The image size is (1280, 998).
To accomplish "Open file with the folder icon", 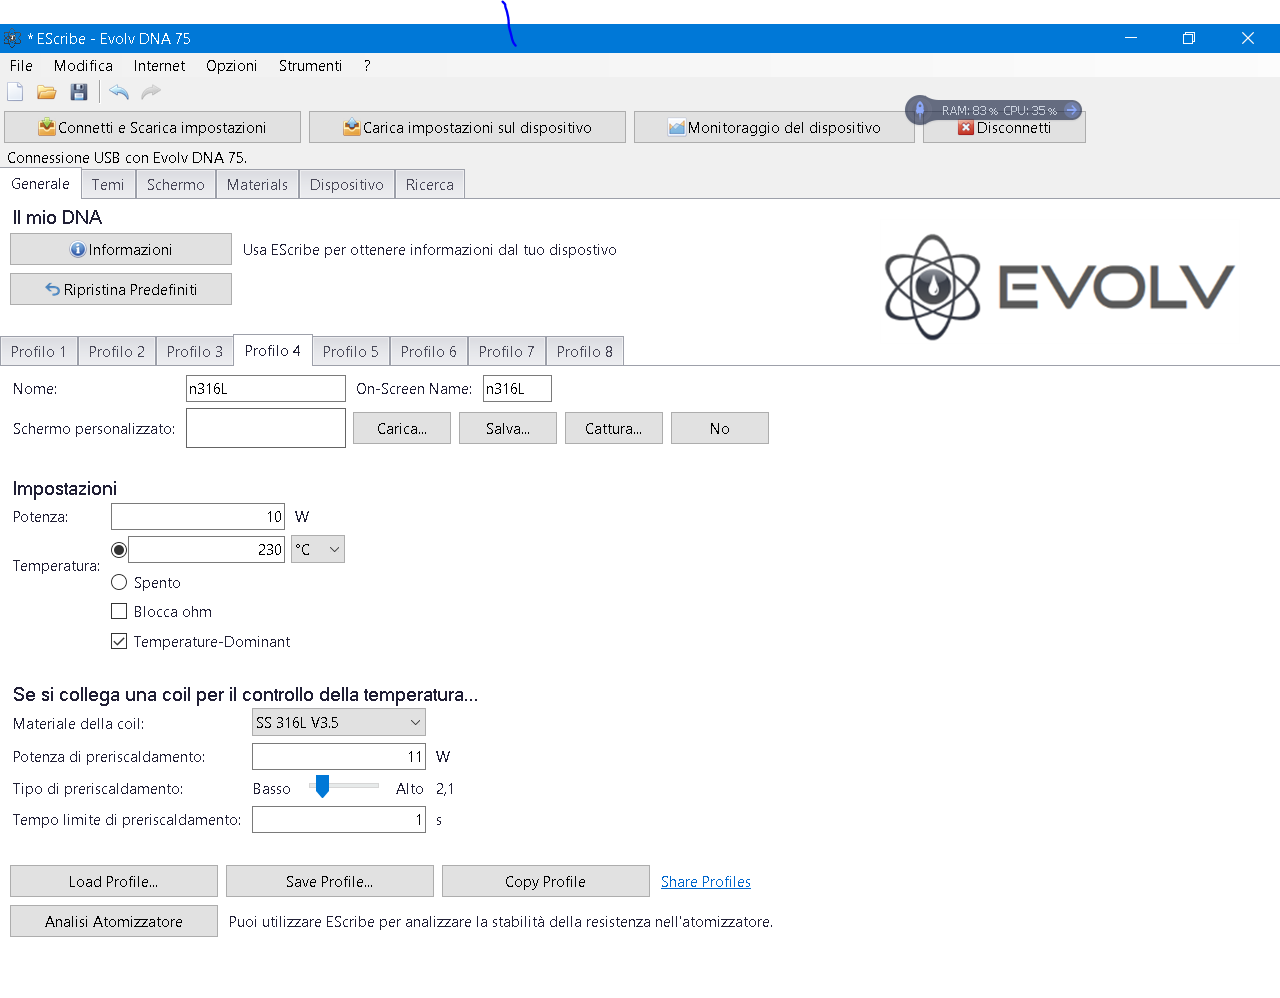I will pyautogui.click(x=47, y=92).
